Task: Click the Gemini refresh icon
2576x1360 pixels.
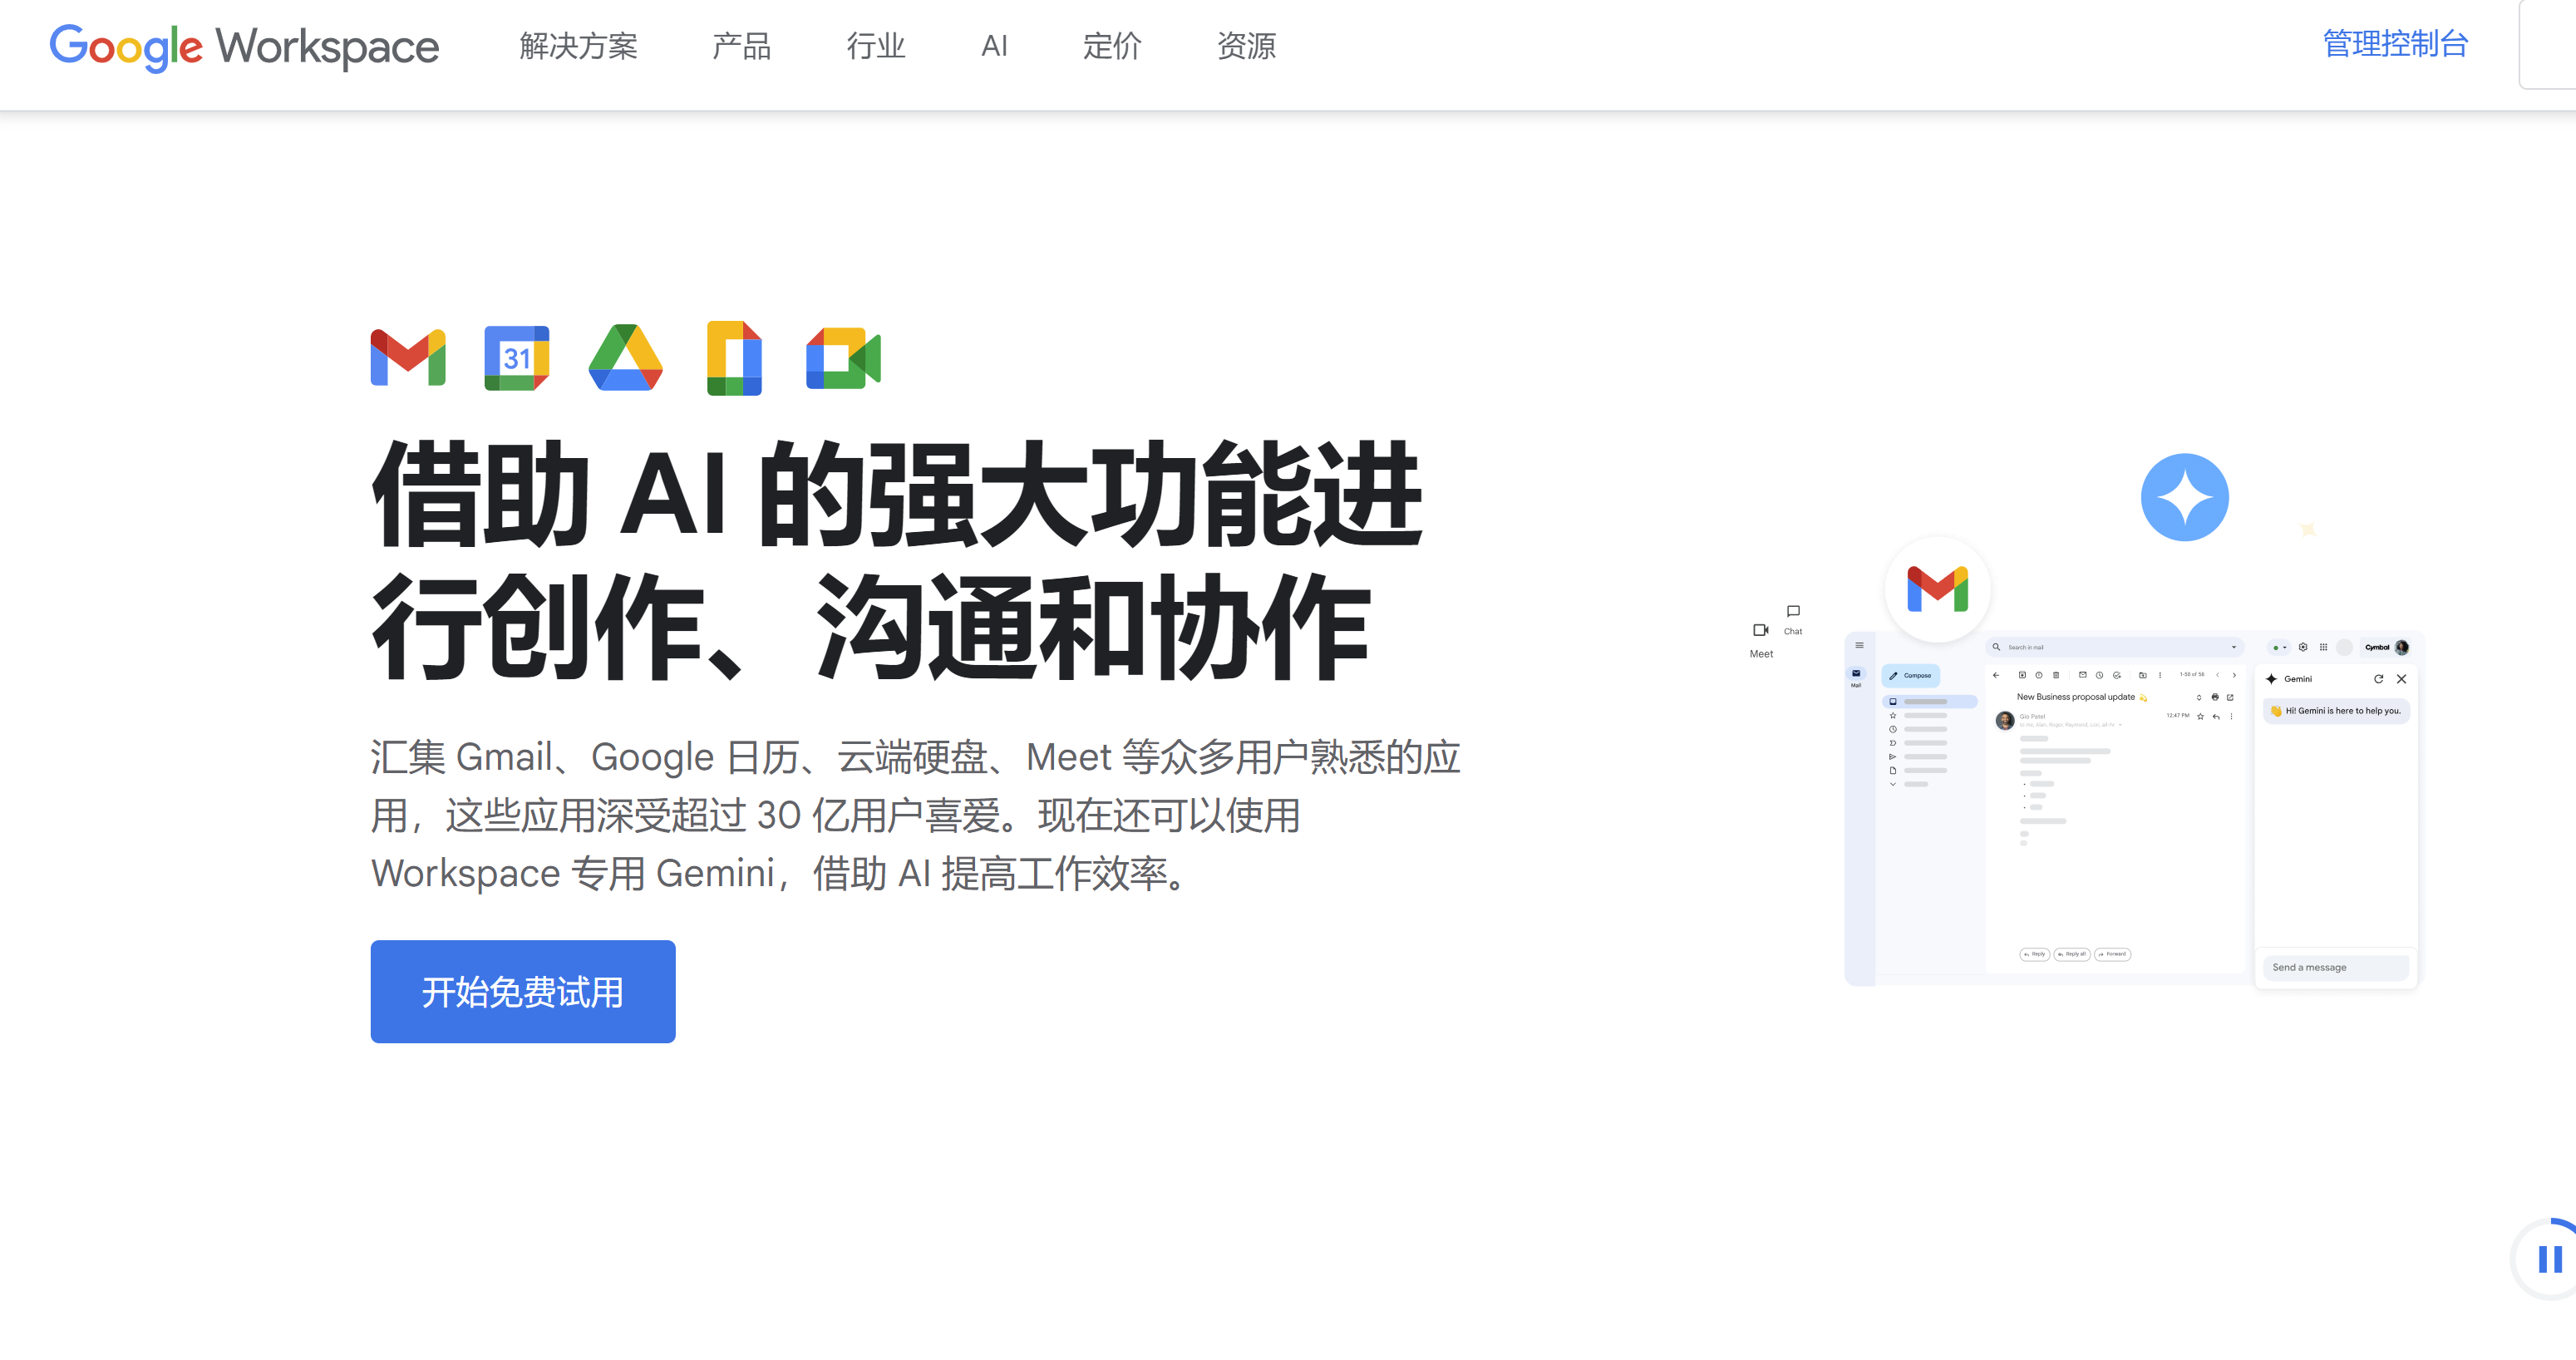Action: pos(2378,679)
